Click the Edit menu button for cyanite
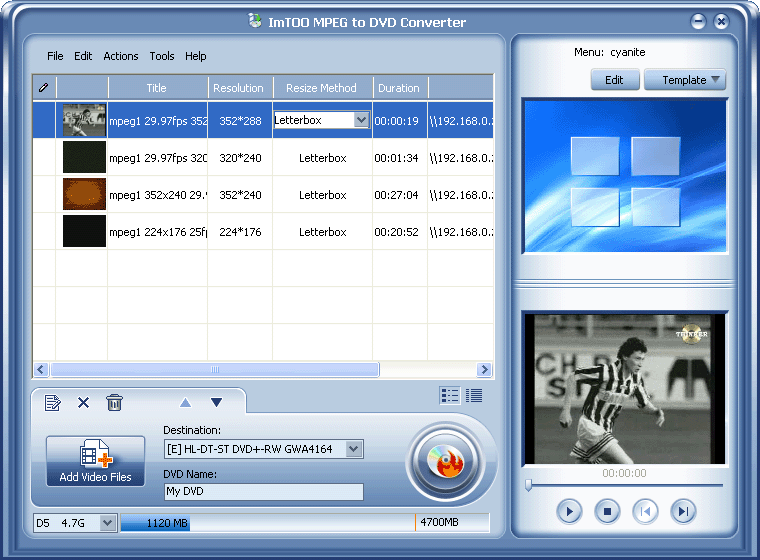The width and height of the screenshot is (760, 560). 614,80
